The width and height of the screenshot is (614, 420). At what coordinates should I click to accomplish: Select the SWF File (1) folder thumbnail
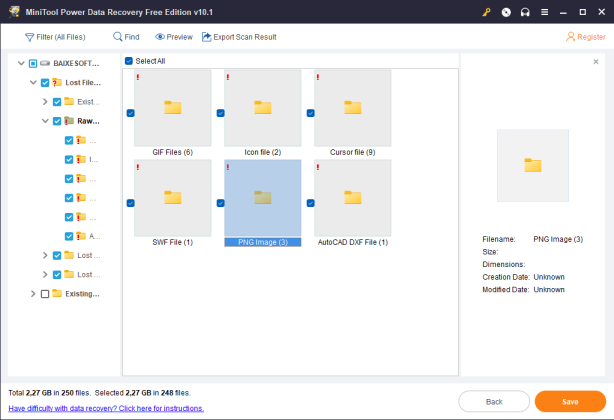click(x=173, y=198)
